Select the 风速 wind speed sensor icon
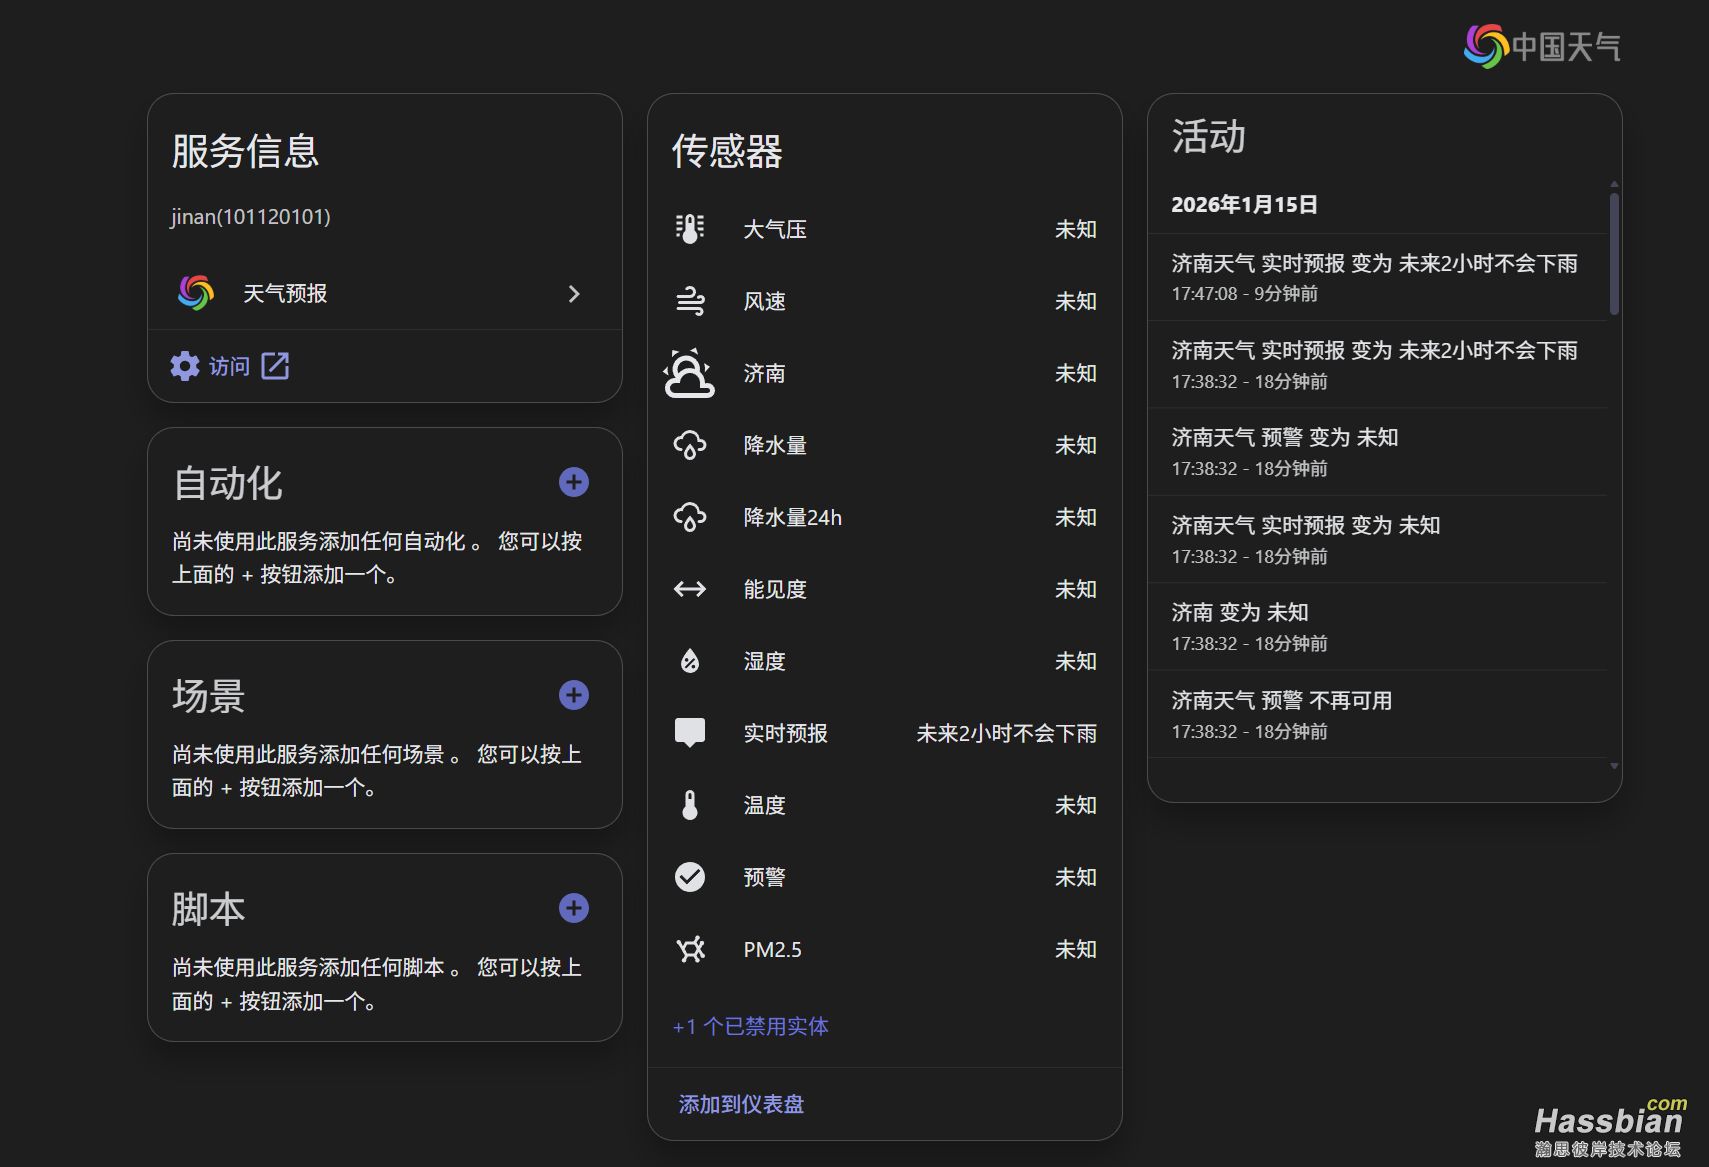The height and width of the screenshot is (1167, 1709). click(689, 301)
